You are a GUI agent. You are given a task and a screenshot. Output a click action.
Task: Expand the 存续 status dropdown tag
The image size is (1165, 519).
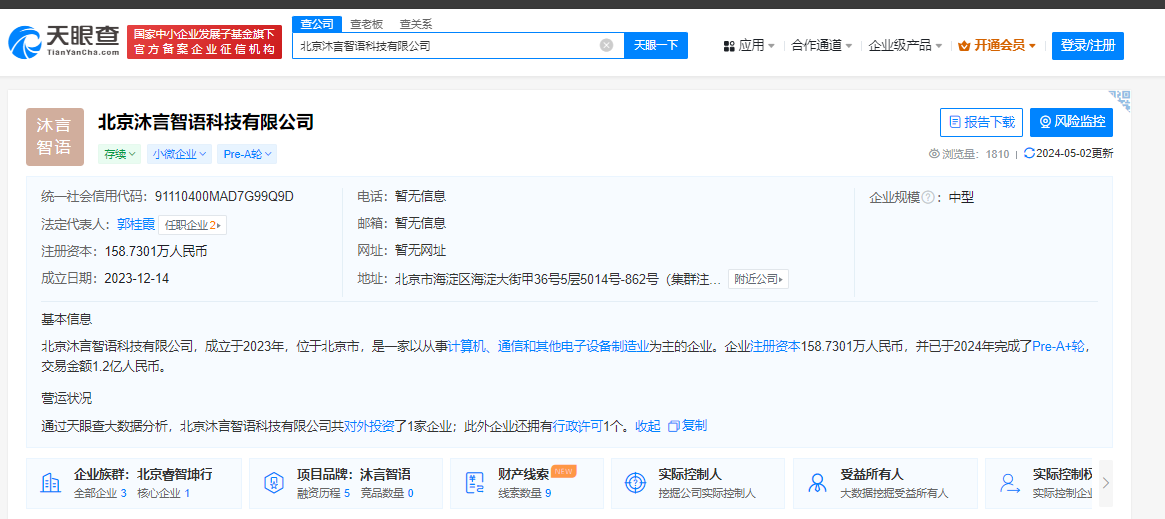119,154
